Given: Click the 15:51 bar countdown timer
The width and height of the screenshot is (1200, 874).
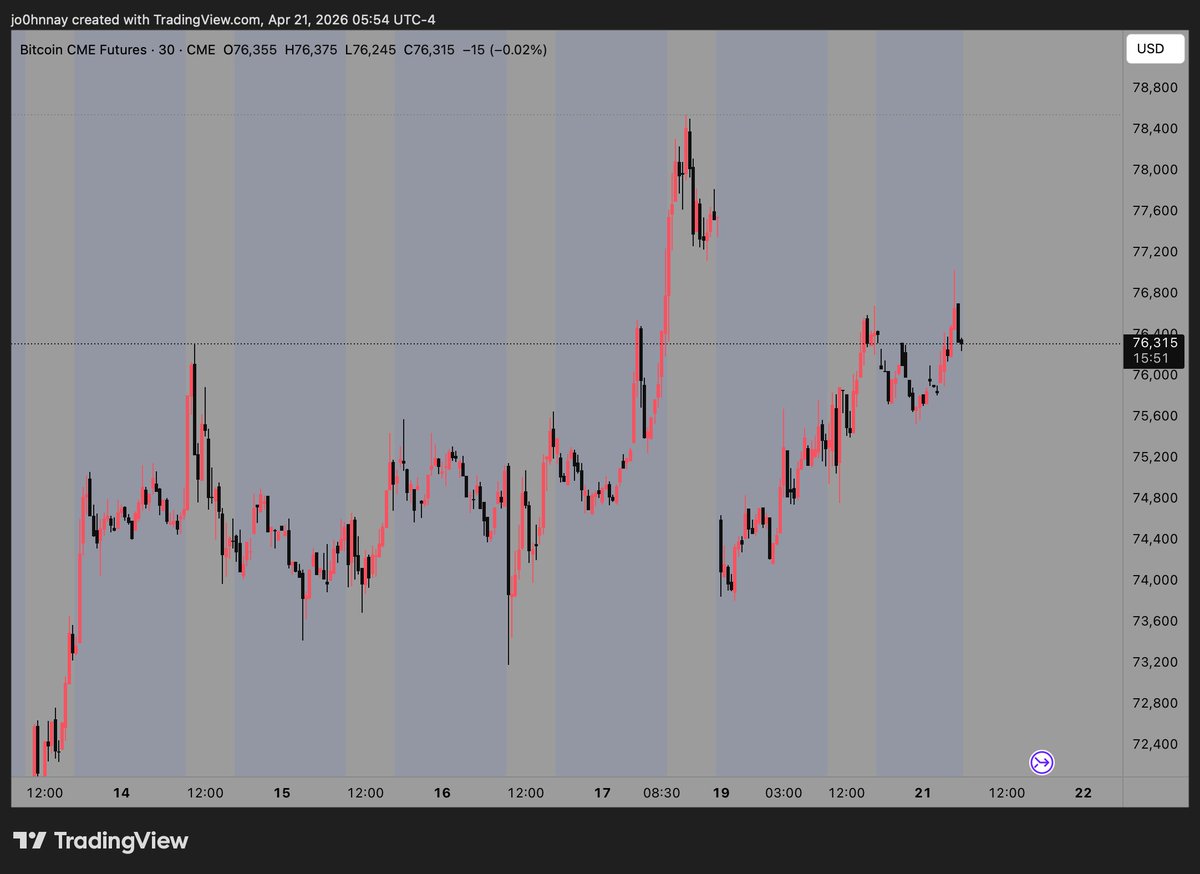Looking at the screenshot, I should pyautogui.click(x=1155, y=358).
